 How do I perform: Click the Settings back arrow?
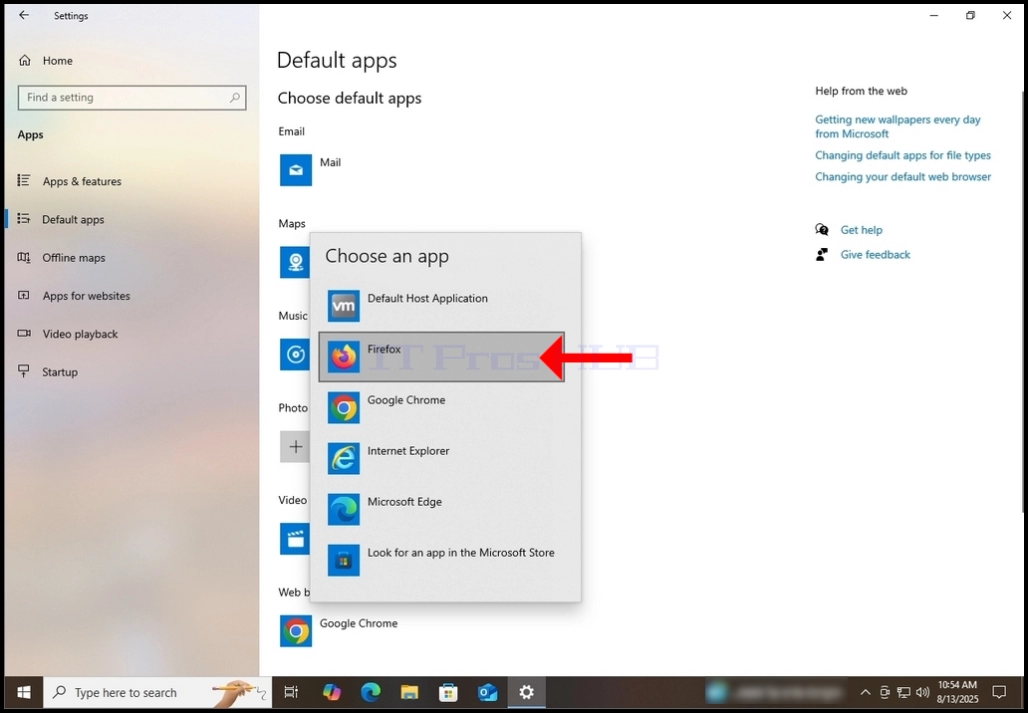[x=24, y=15]
